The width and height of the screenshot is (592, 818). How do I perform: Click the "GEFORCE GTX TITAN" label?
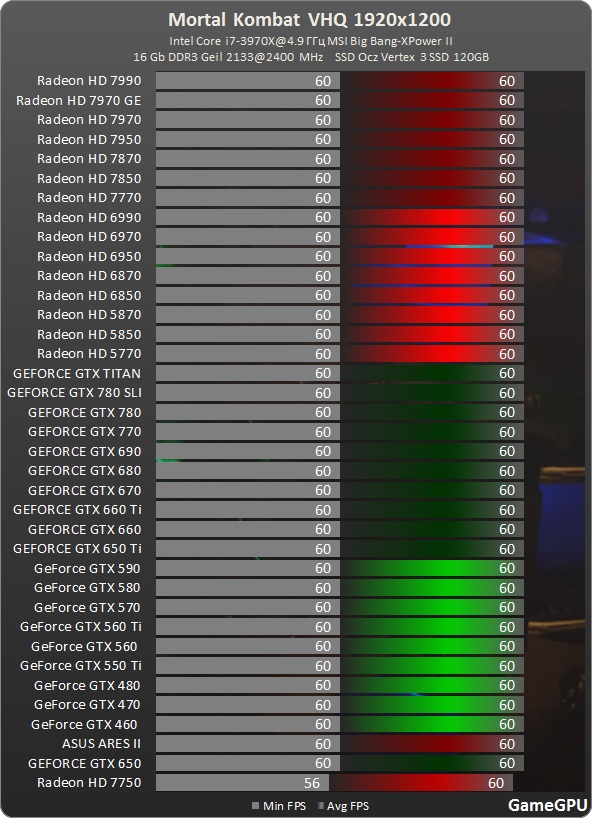click(x=77, y=373)
